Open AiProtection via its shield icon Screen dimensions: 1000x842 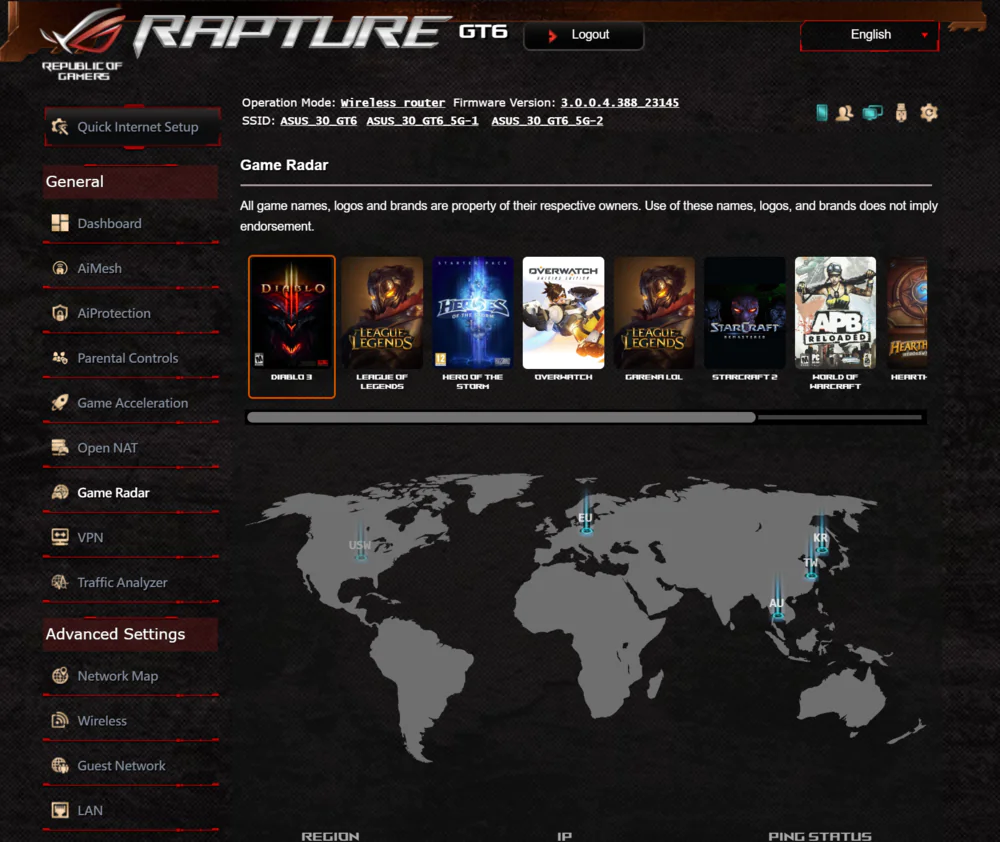click(x=60, y=313)
